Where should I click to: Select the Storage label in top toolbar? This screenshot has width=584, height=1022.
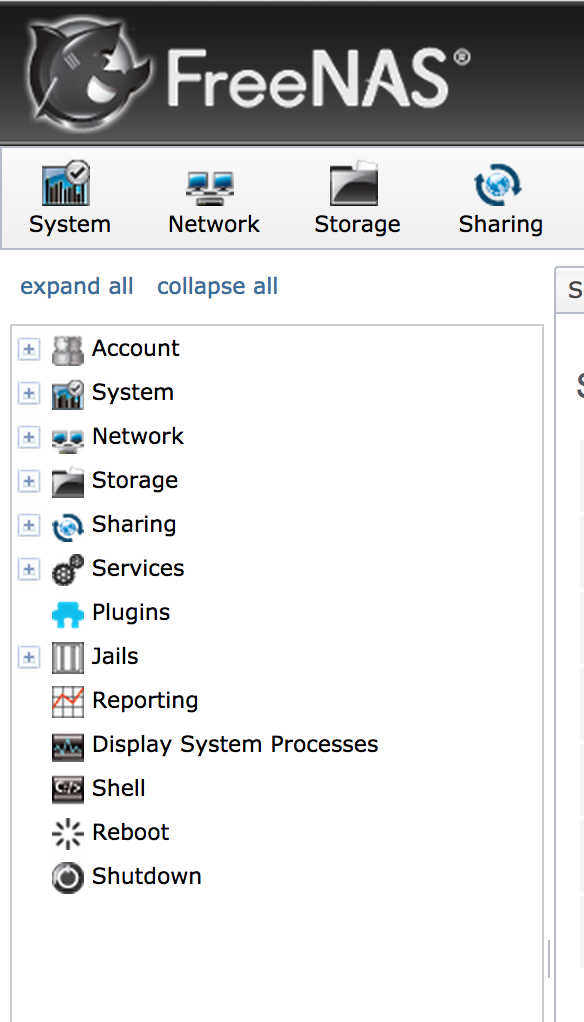[357, 224]
